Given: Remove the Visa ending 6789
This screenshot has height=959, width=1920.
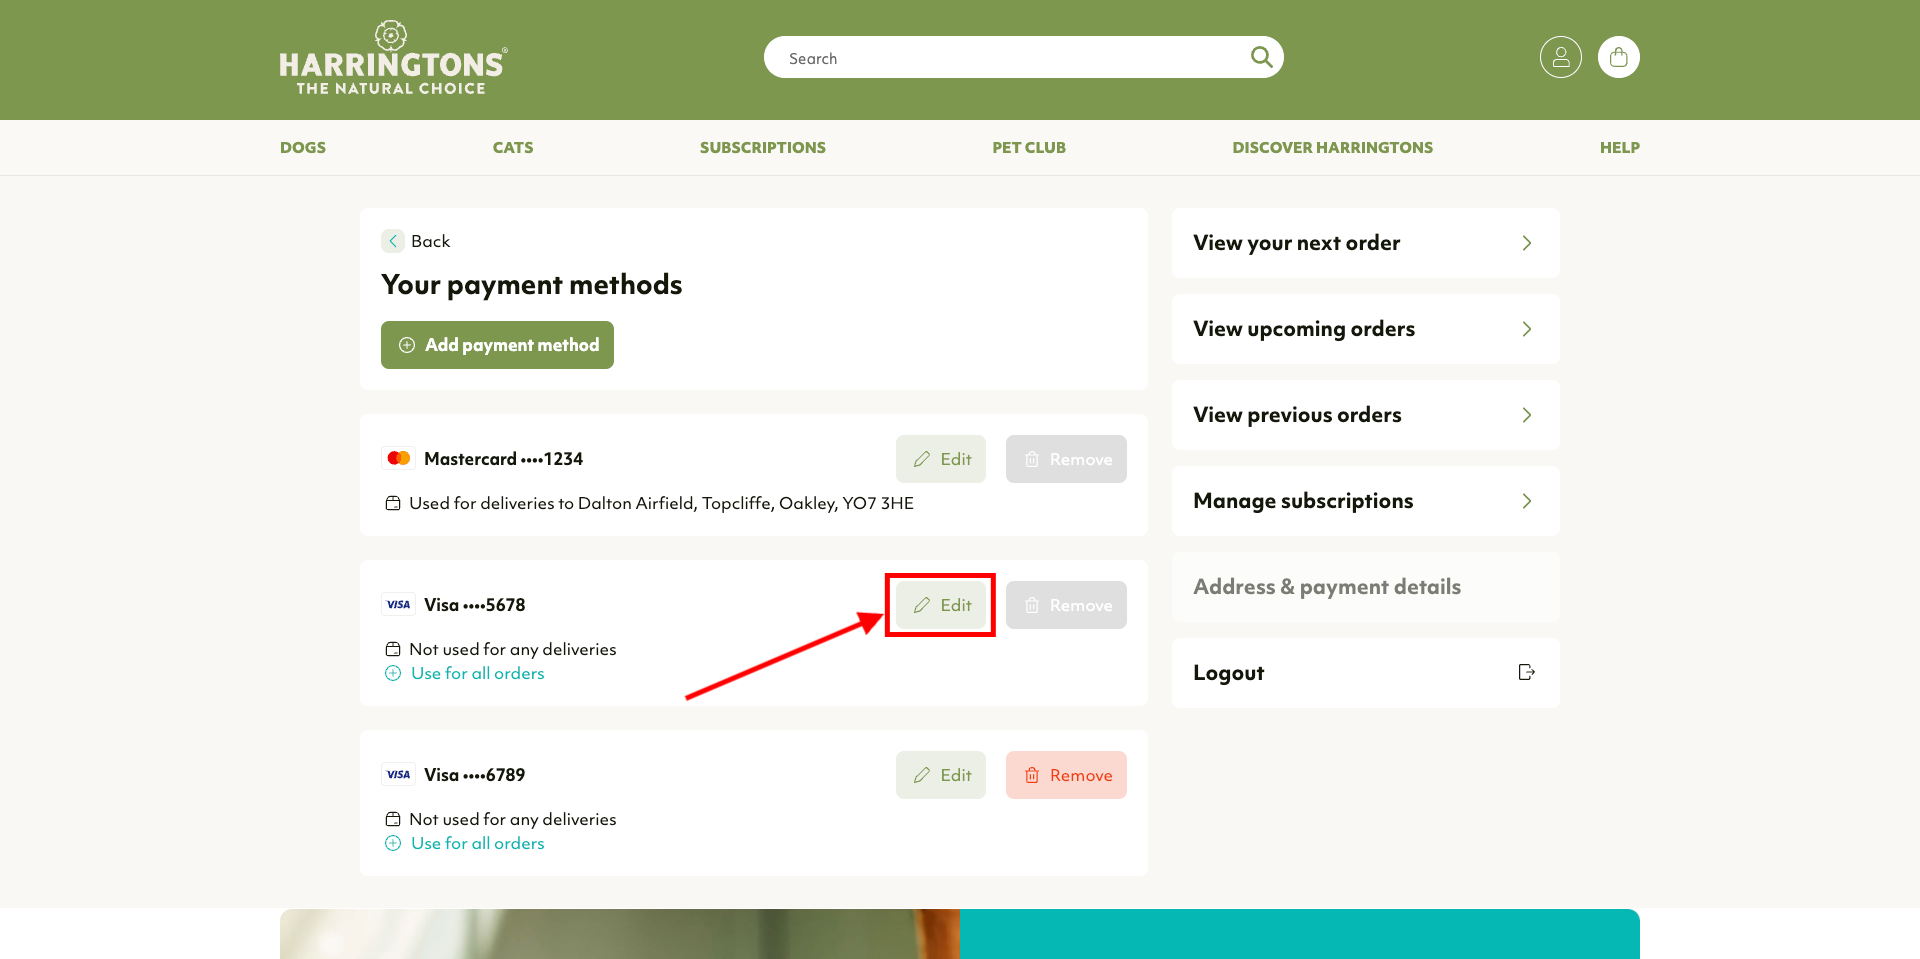Looking at the screenshot, I should pyautogui.click(x=1066, y=775).
